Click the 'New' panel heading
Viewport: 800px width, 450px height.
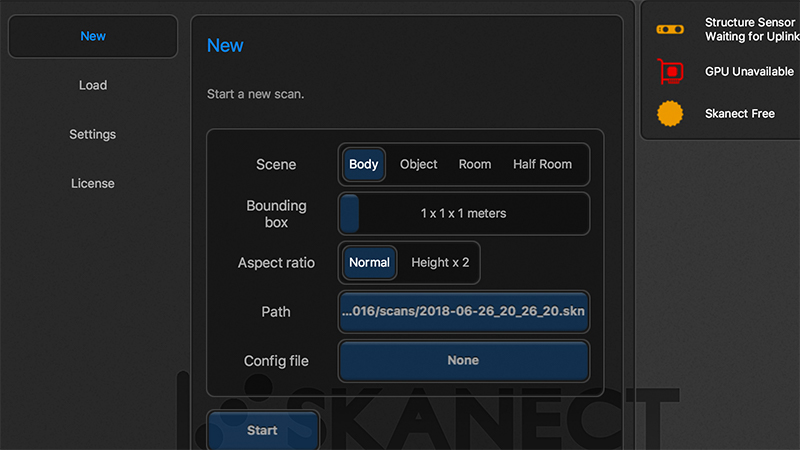click(225, 45)
